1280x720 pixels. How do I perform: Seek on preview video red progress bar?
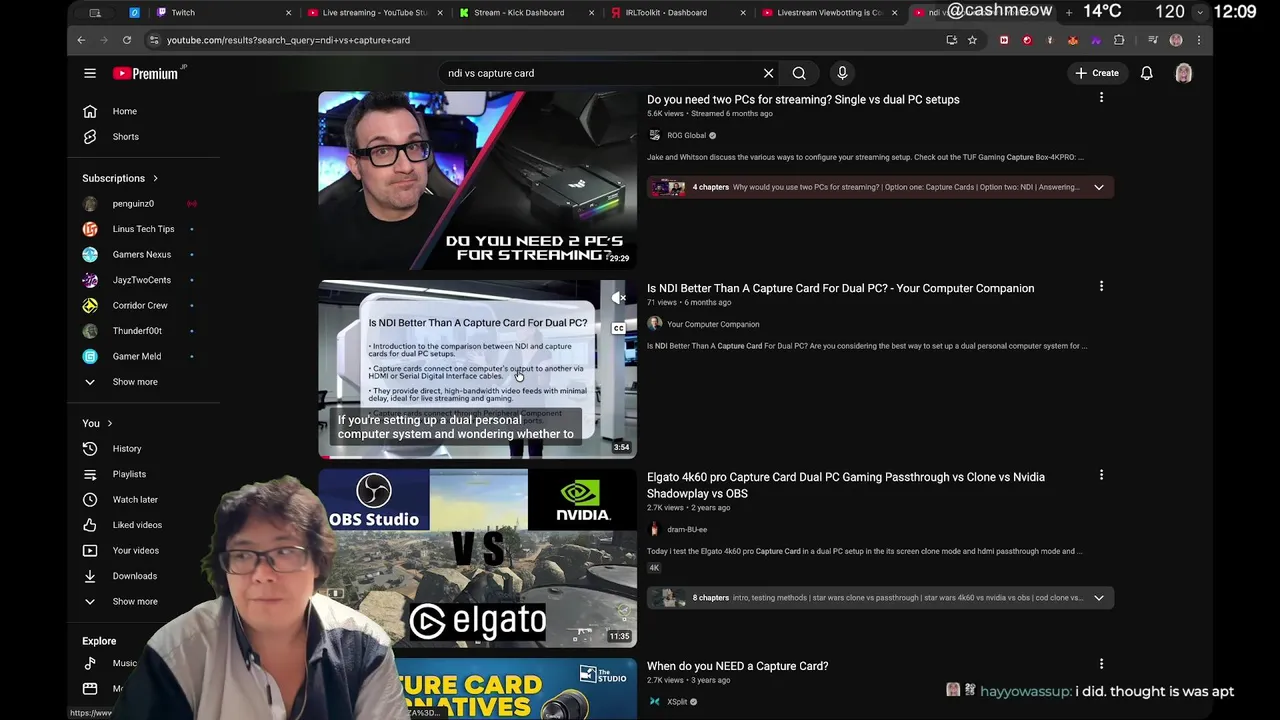tap(477, 457)
